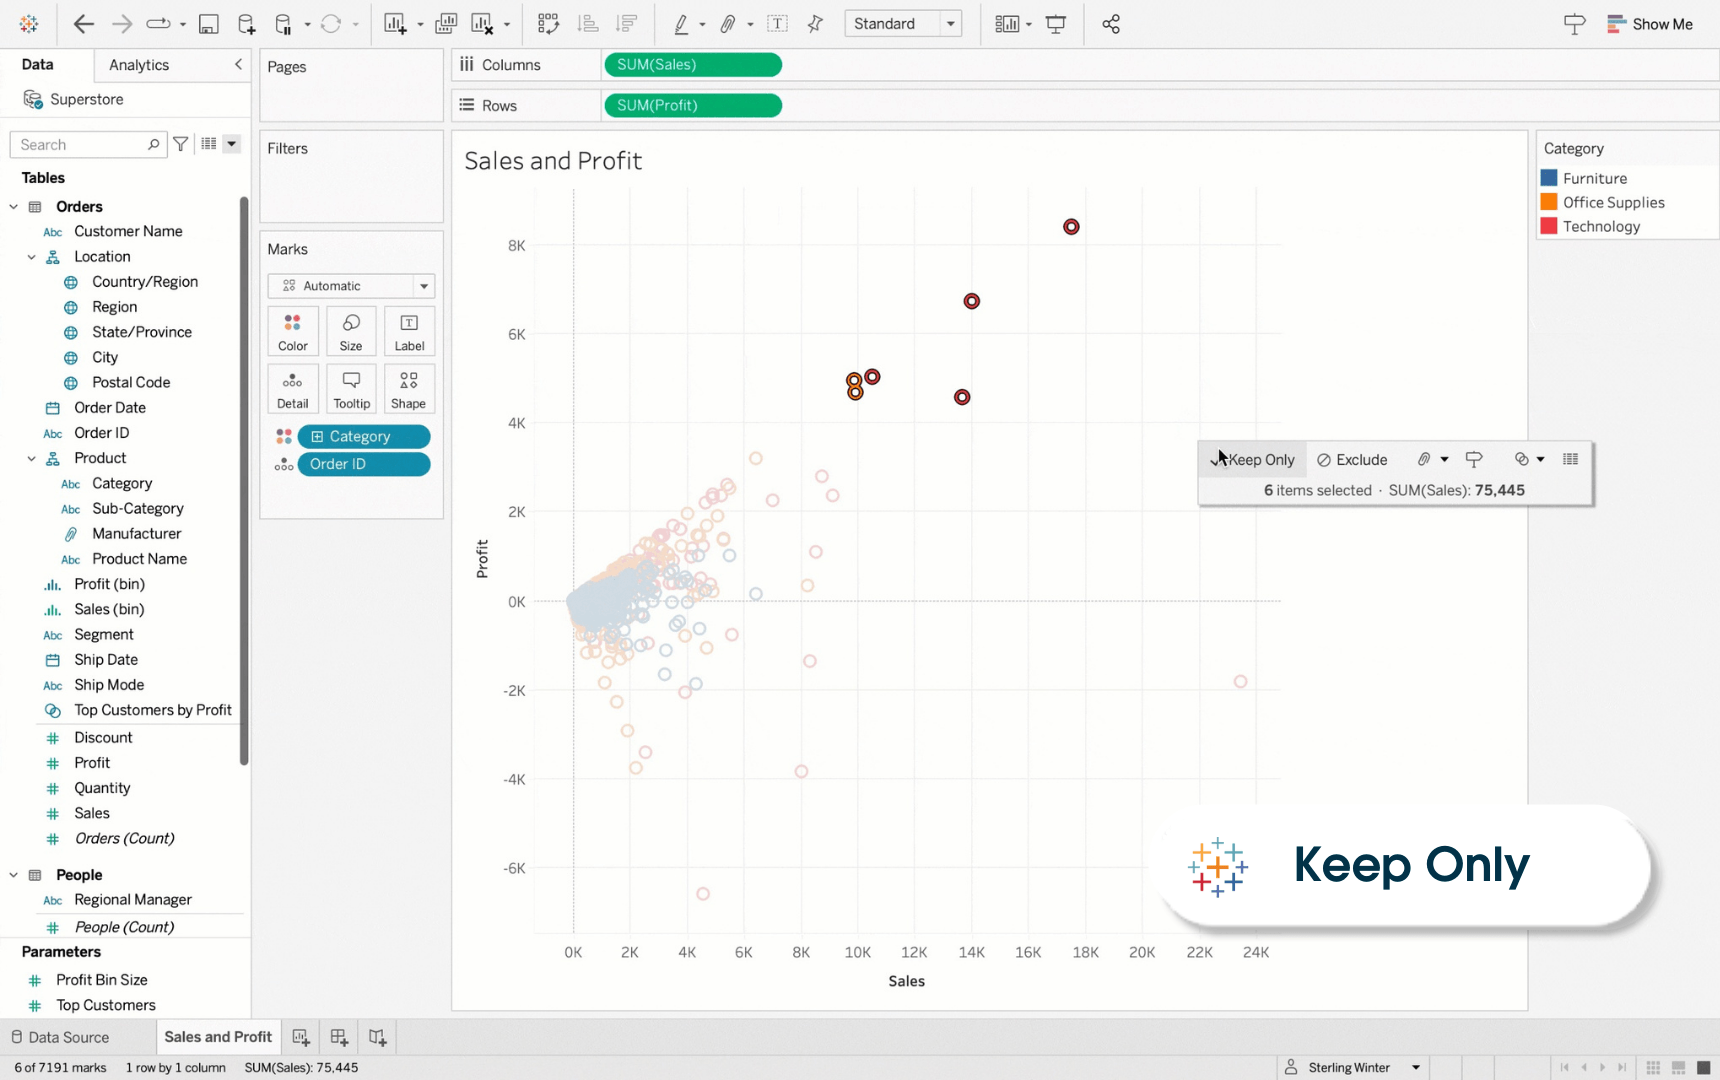Click the Share workbook icon
Screen dimensions: 1720x1080
[1110, 23]
